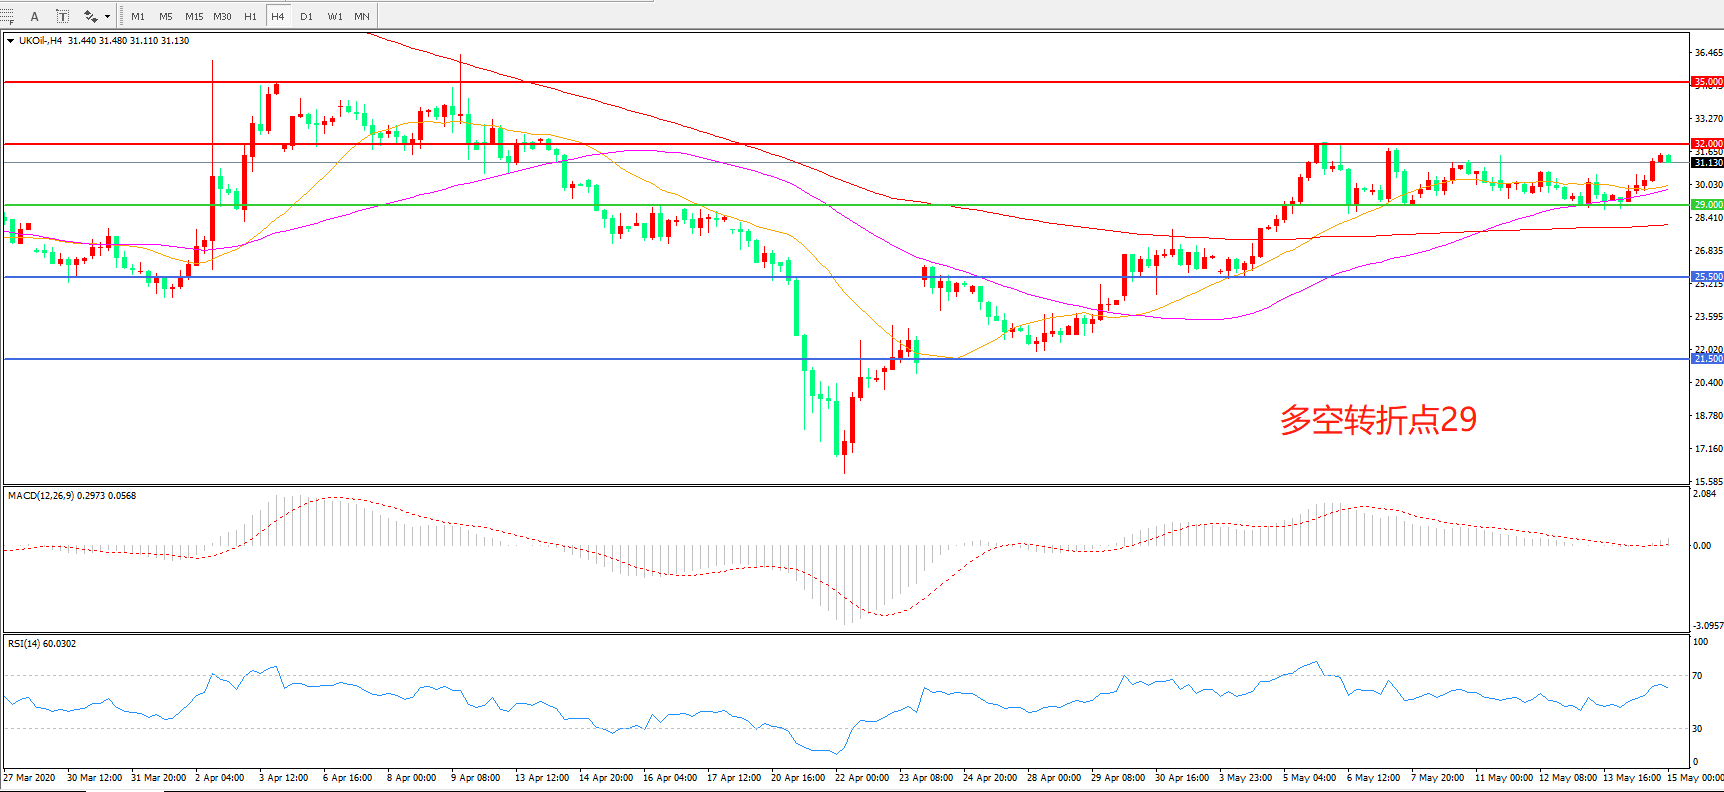The height and width of the screenshot is (792, 1724).
Task: Click the red 35.000 price level label
Action: 1707,82
